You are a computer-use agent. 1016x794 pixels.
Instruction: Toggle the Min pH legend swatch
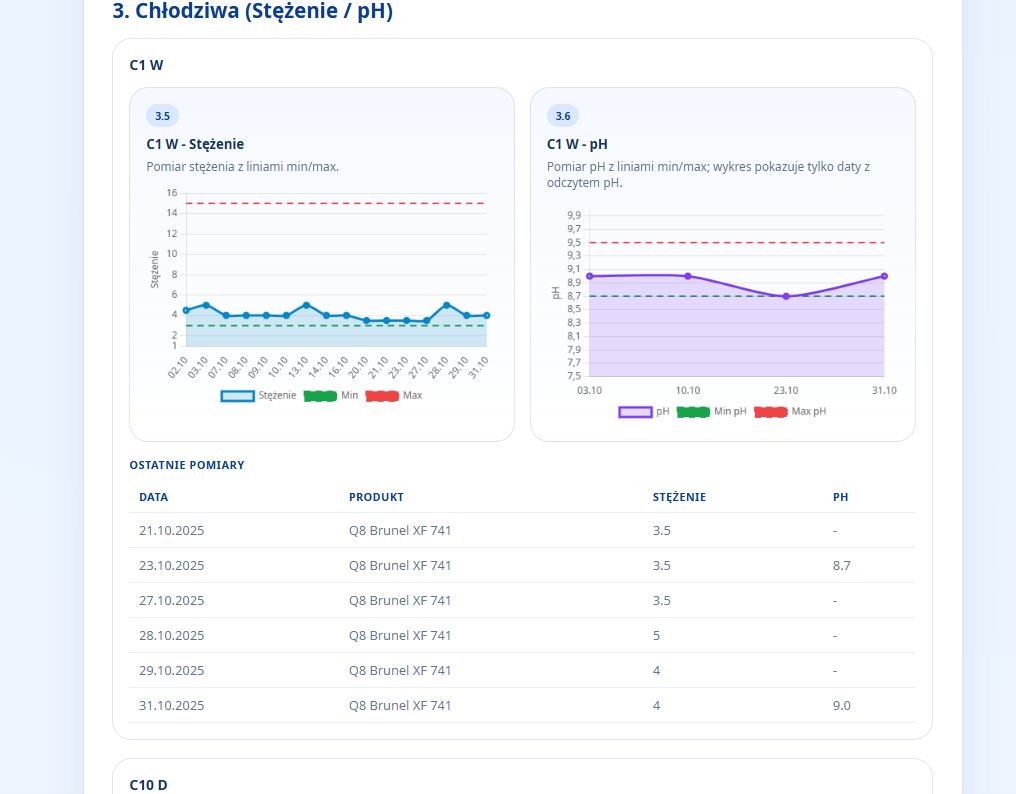(693, 412)
